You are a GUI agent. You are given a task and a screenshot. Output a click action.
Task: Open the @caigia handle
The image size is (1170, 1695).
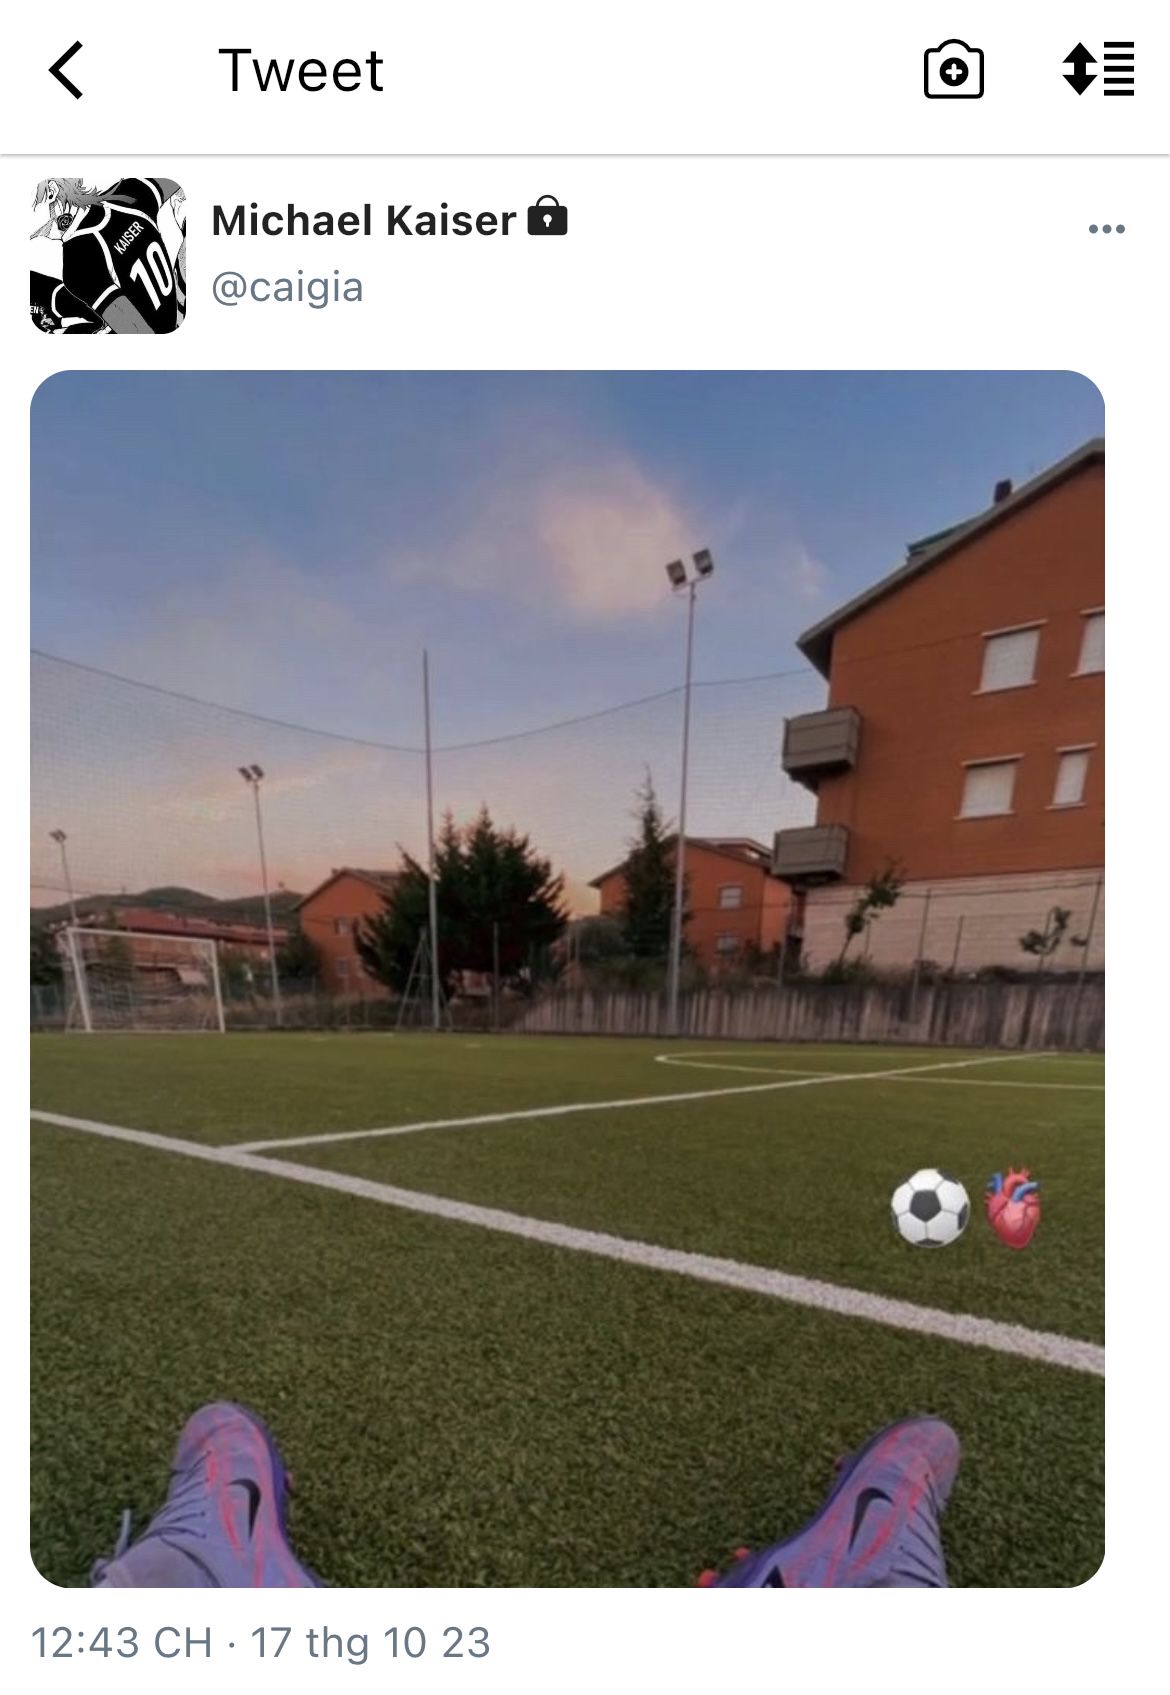point(288,287)
